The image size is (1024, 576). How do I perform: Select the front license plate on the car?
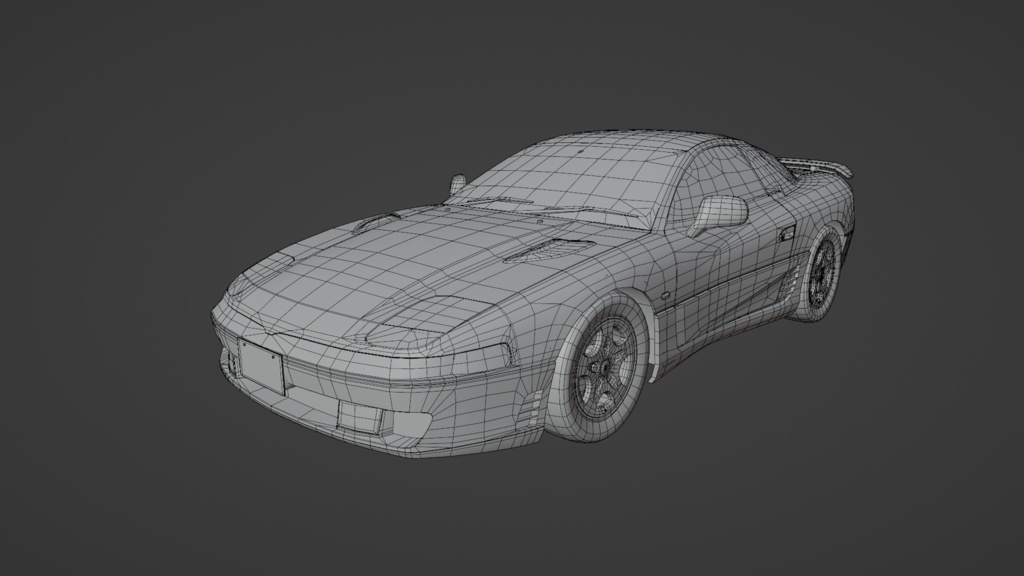point(261,366)
